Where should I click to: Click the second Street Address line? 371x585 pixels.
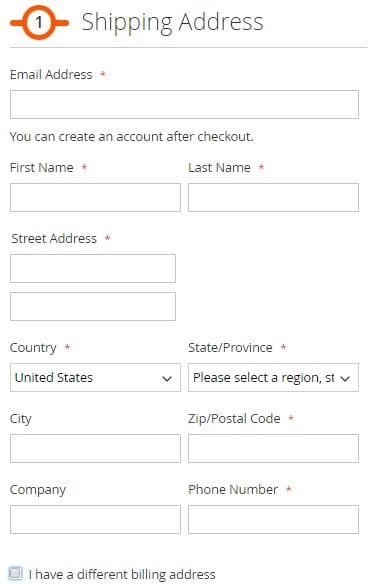point(93,307)
